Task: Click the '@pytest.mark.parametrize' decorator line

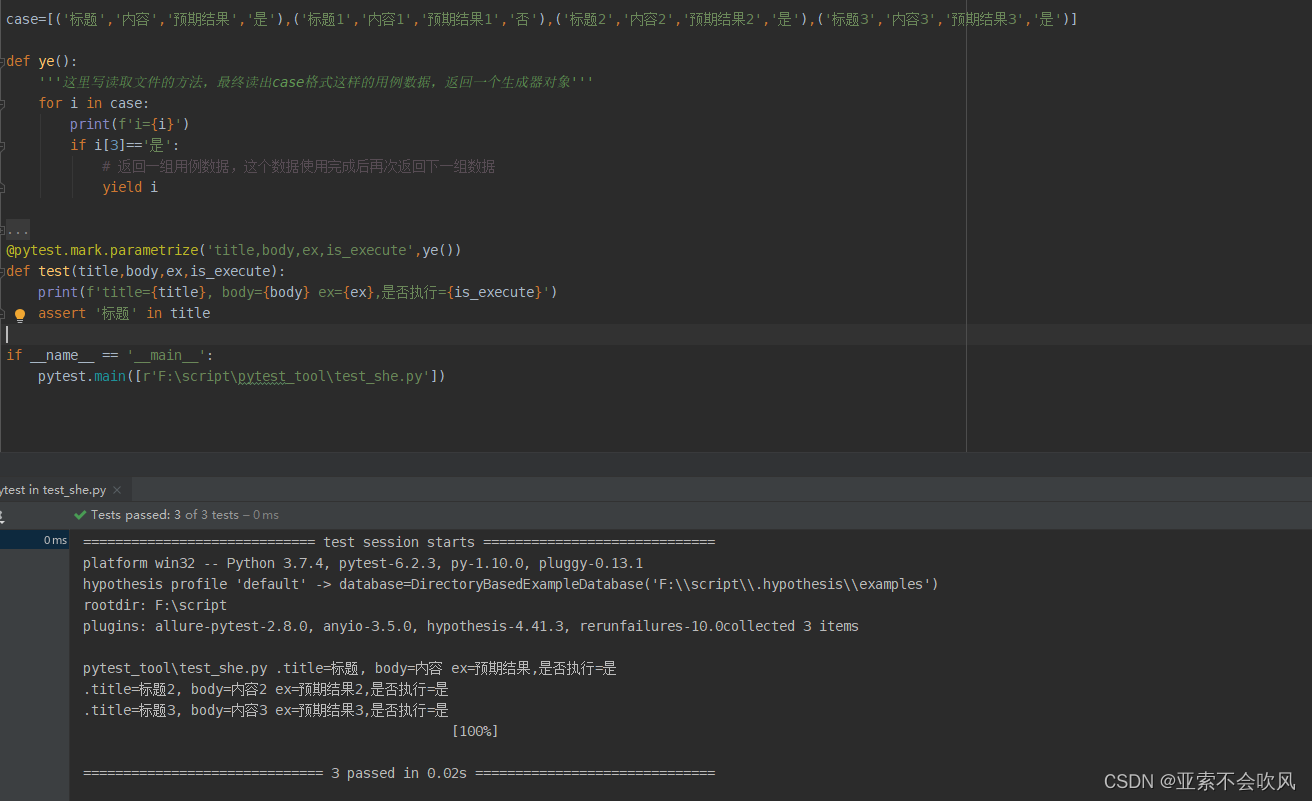Action: (234, 250)
